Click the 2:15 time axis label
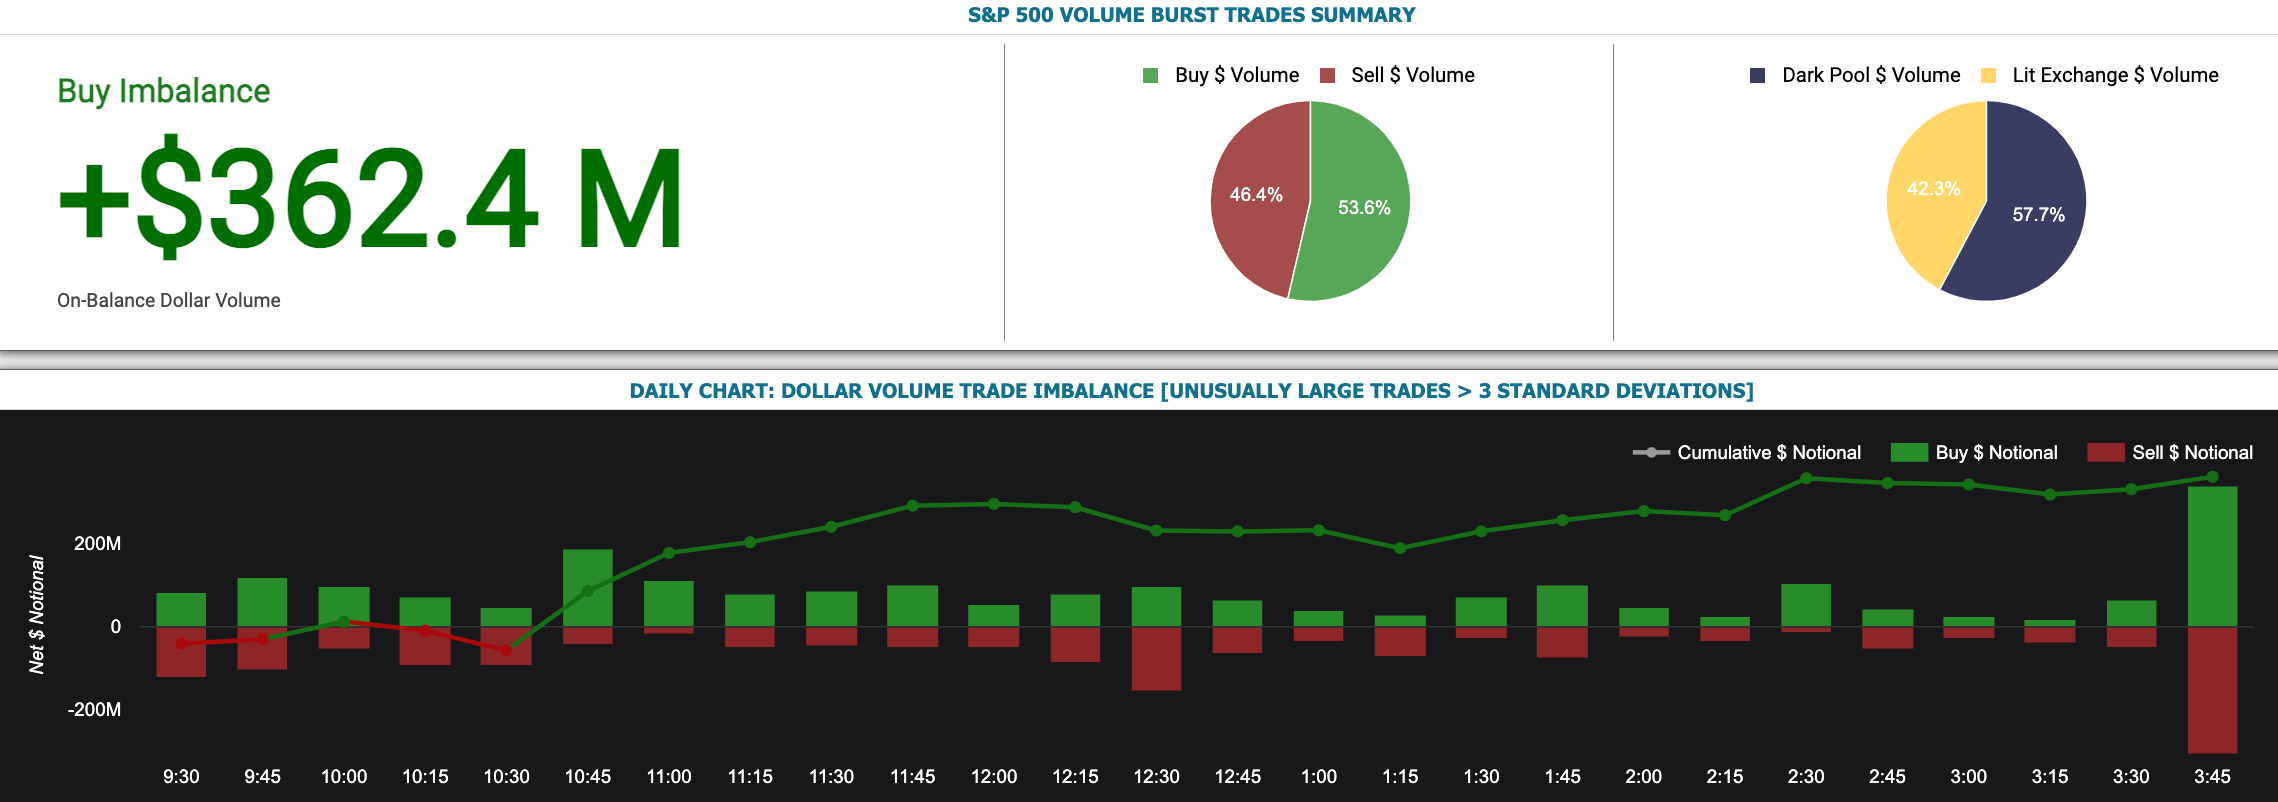 point(1725,776)
